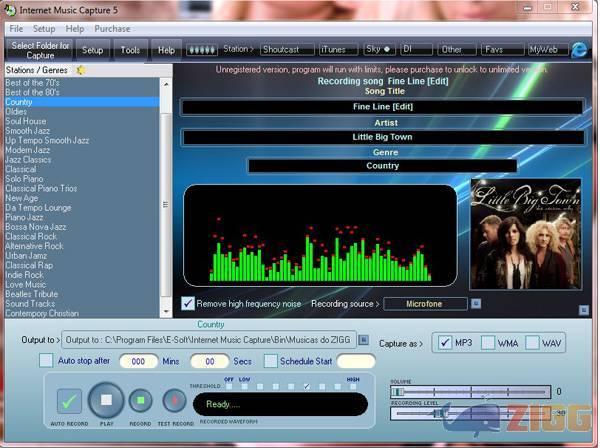Image resolution: width=600 pixels, height=448 pixels.
Task: Click the Auto Record checkmark button
Action: (x=70, y=402)
